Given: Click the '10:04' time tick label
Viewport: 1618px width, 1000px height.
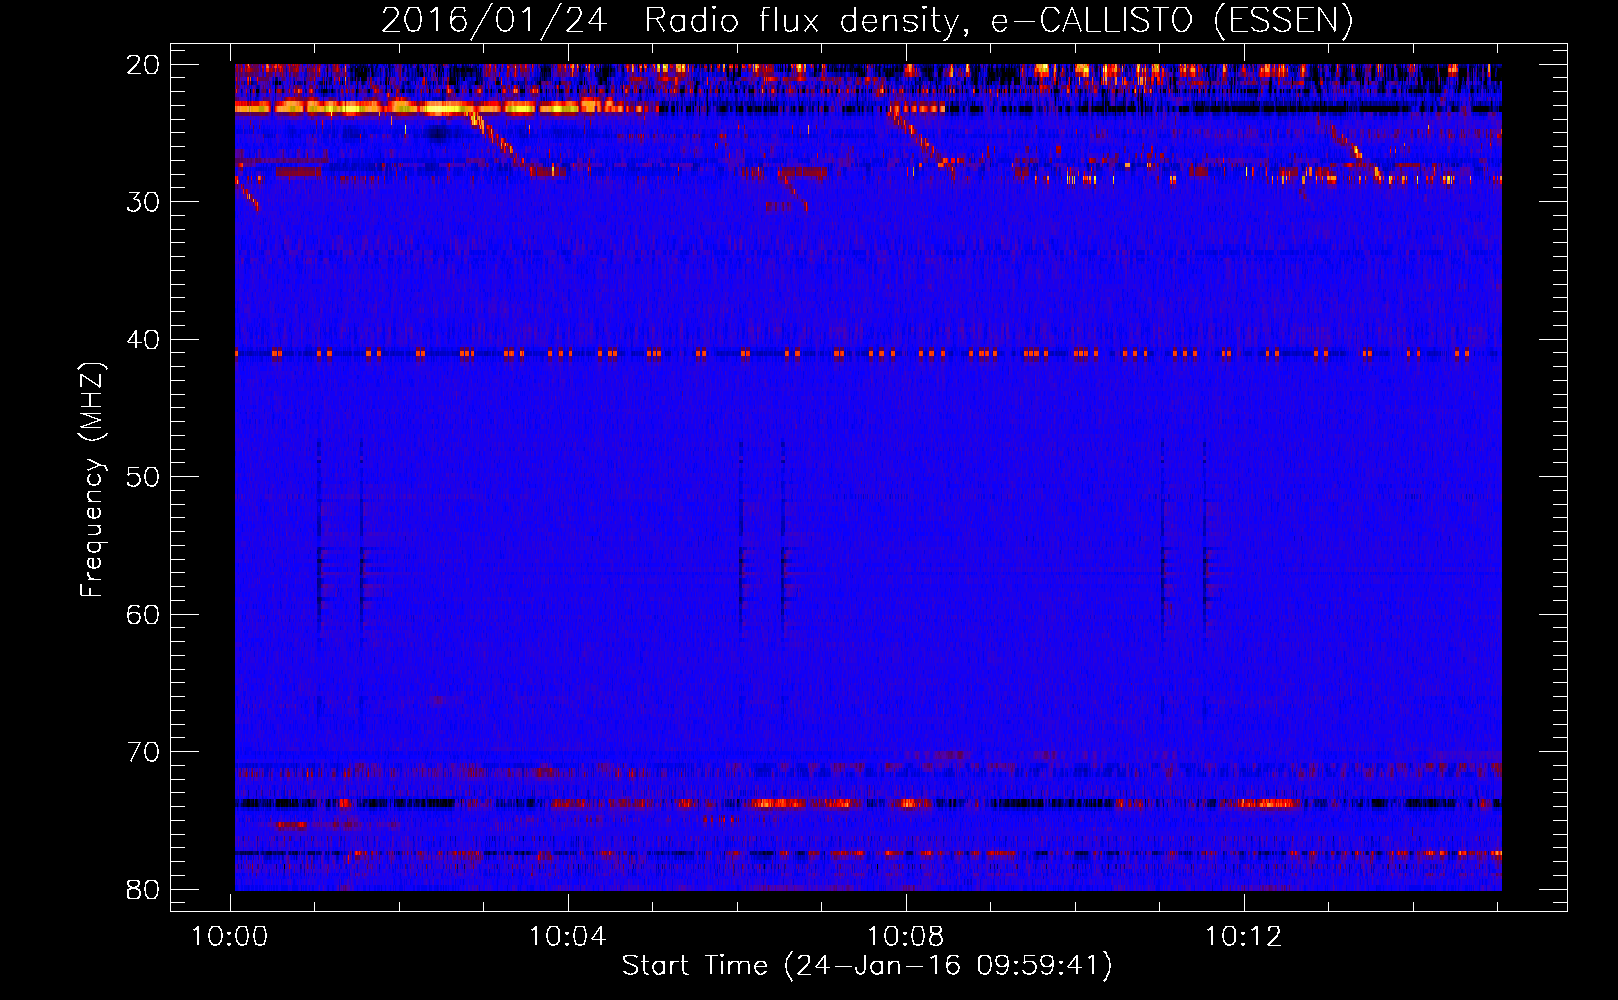Looking at the screenshot, I should click(568, 937).
